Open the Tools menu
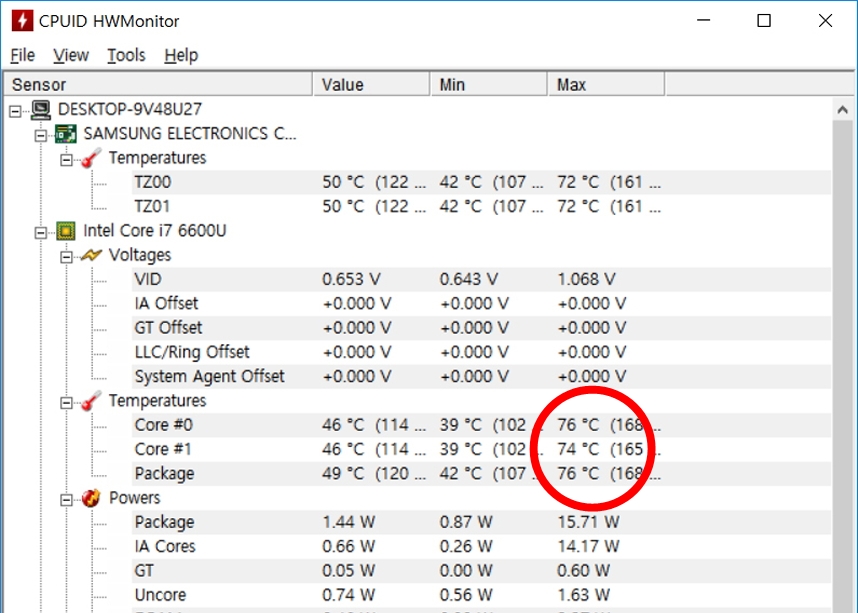The image size is (858, 613). pos(126,55)
